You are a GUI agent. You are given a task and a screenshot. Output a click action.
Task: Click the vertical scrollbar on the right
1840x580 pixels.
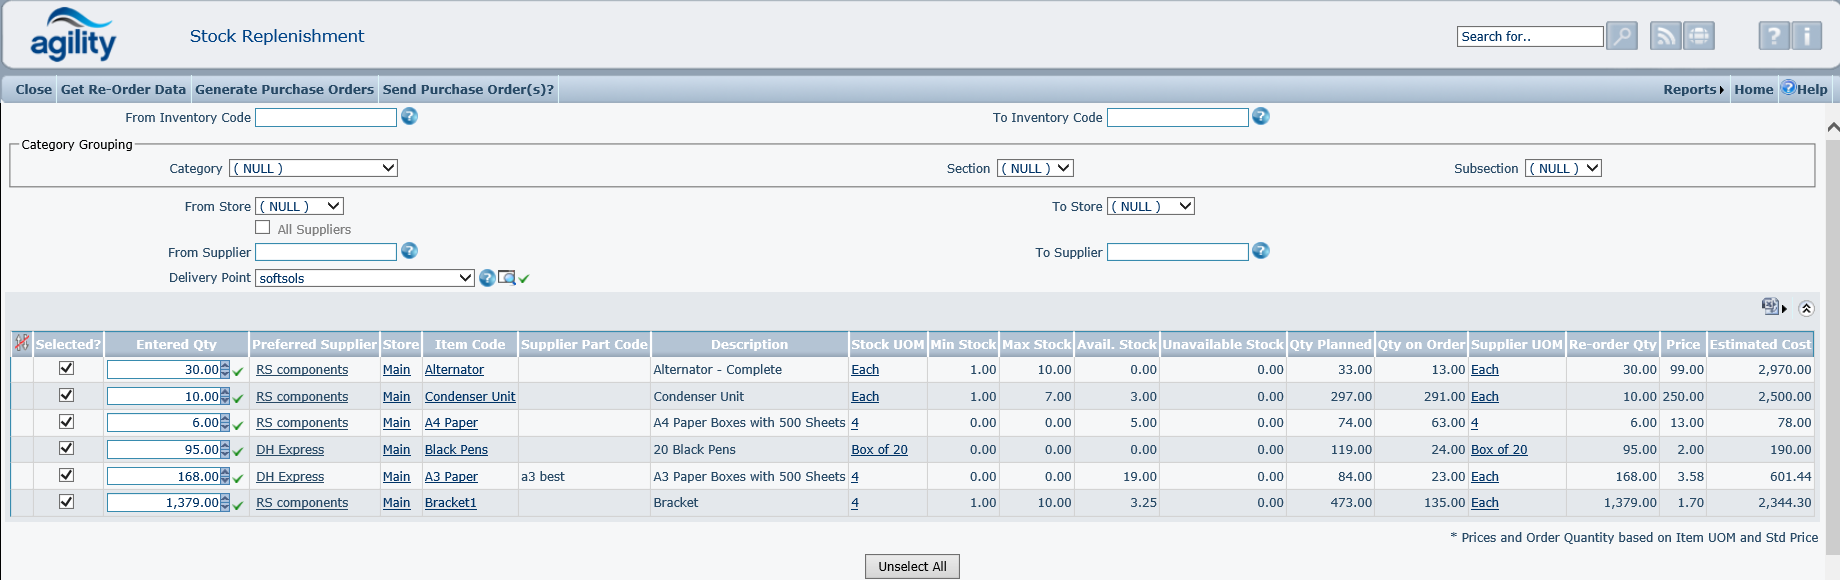coord(1832,340)
